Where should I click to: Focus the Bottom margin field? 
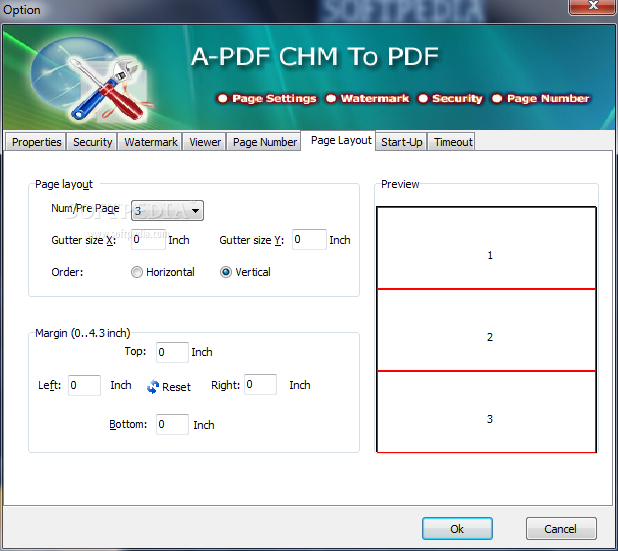coord(172,424)
